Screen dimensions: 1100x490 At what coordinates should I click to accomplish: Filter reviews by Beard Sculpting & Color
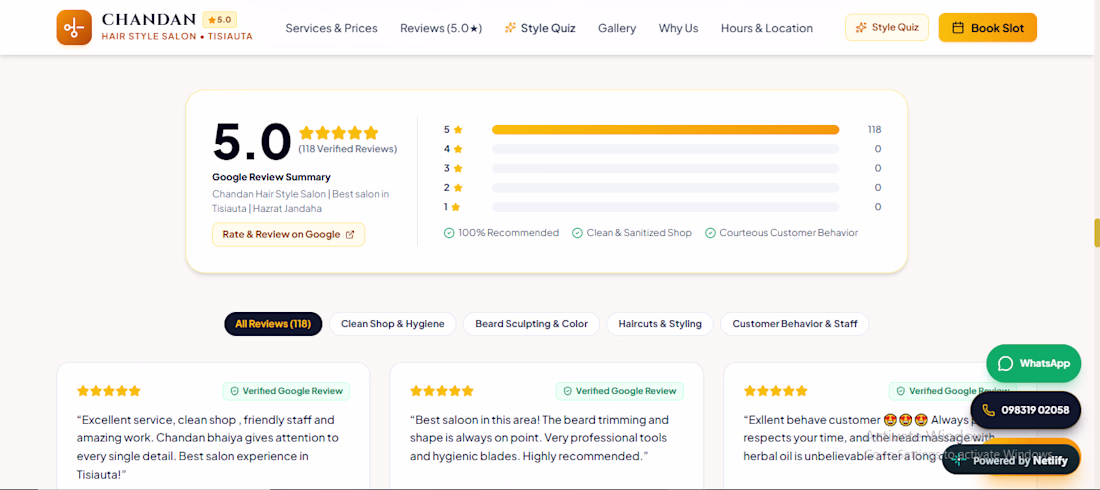point(531,324)
